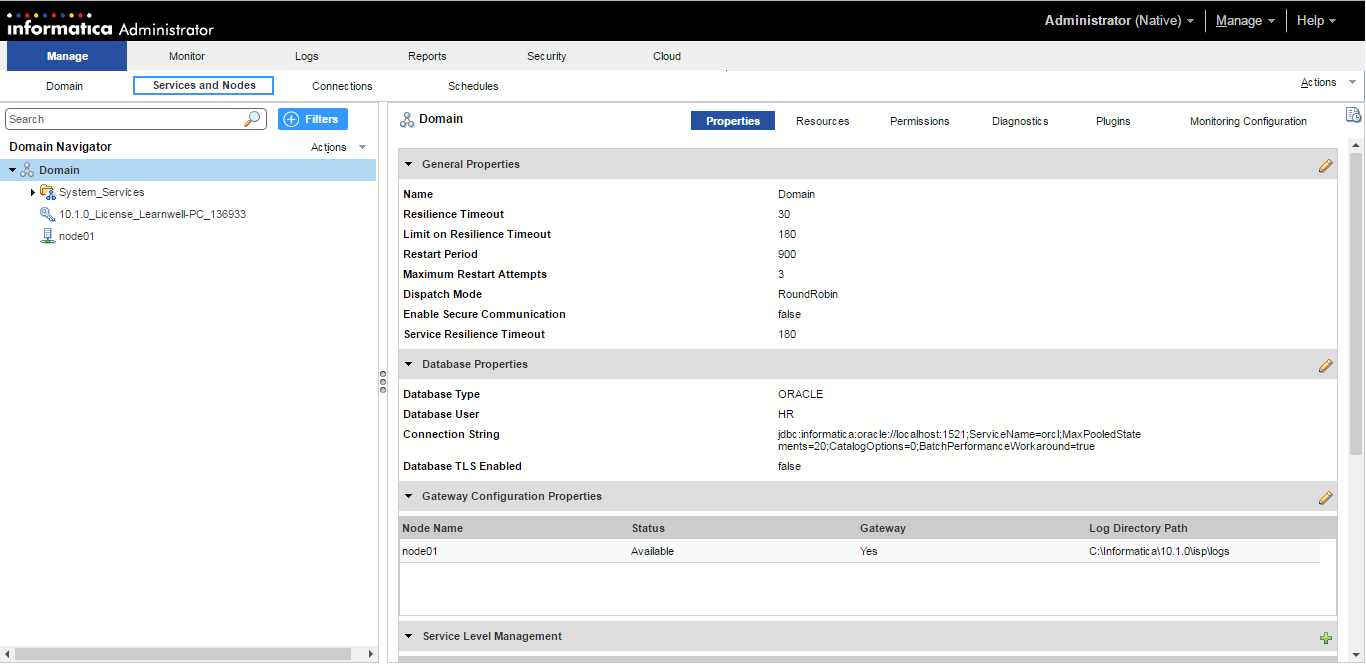Viewport: 1366px width, 664px height.
Task: Click the search magnifier icon
Action: click(252, 119)
